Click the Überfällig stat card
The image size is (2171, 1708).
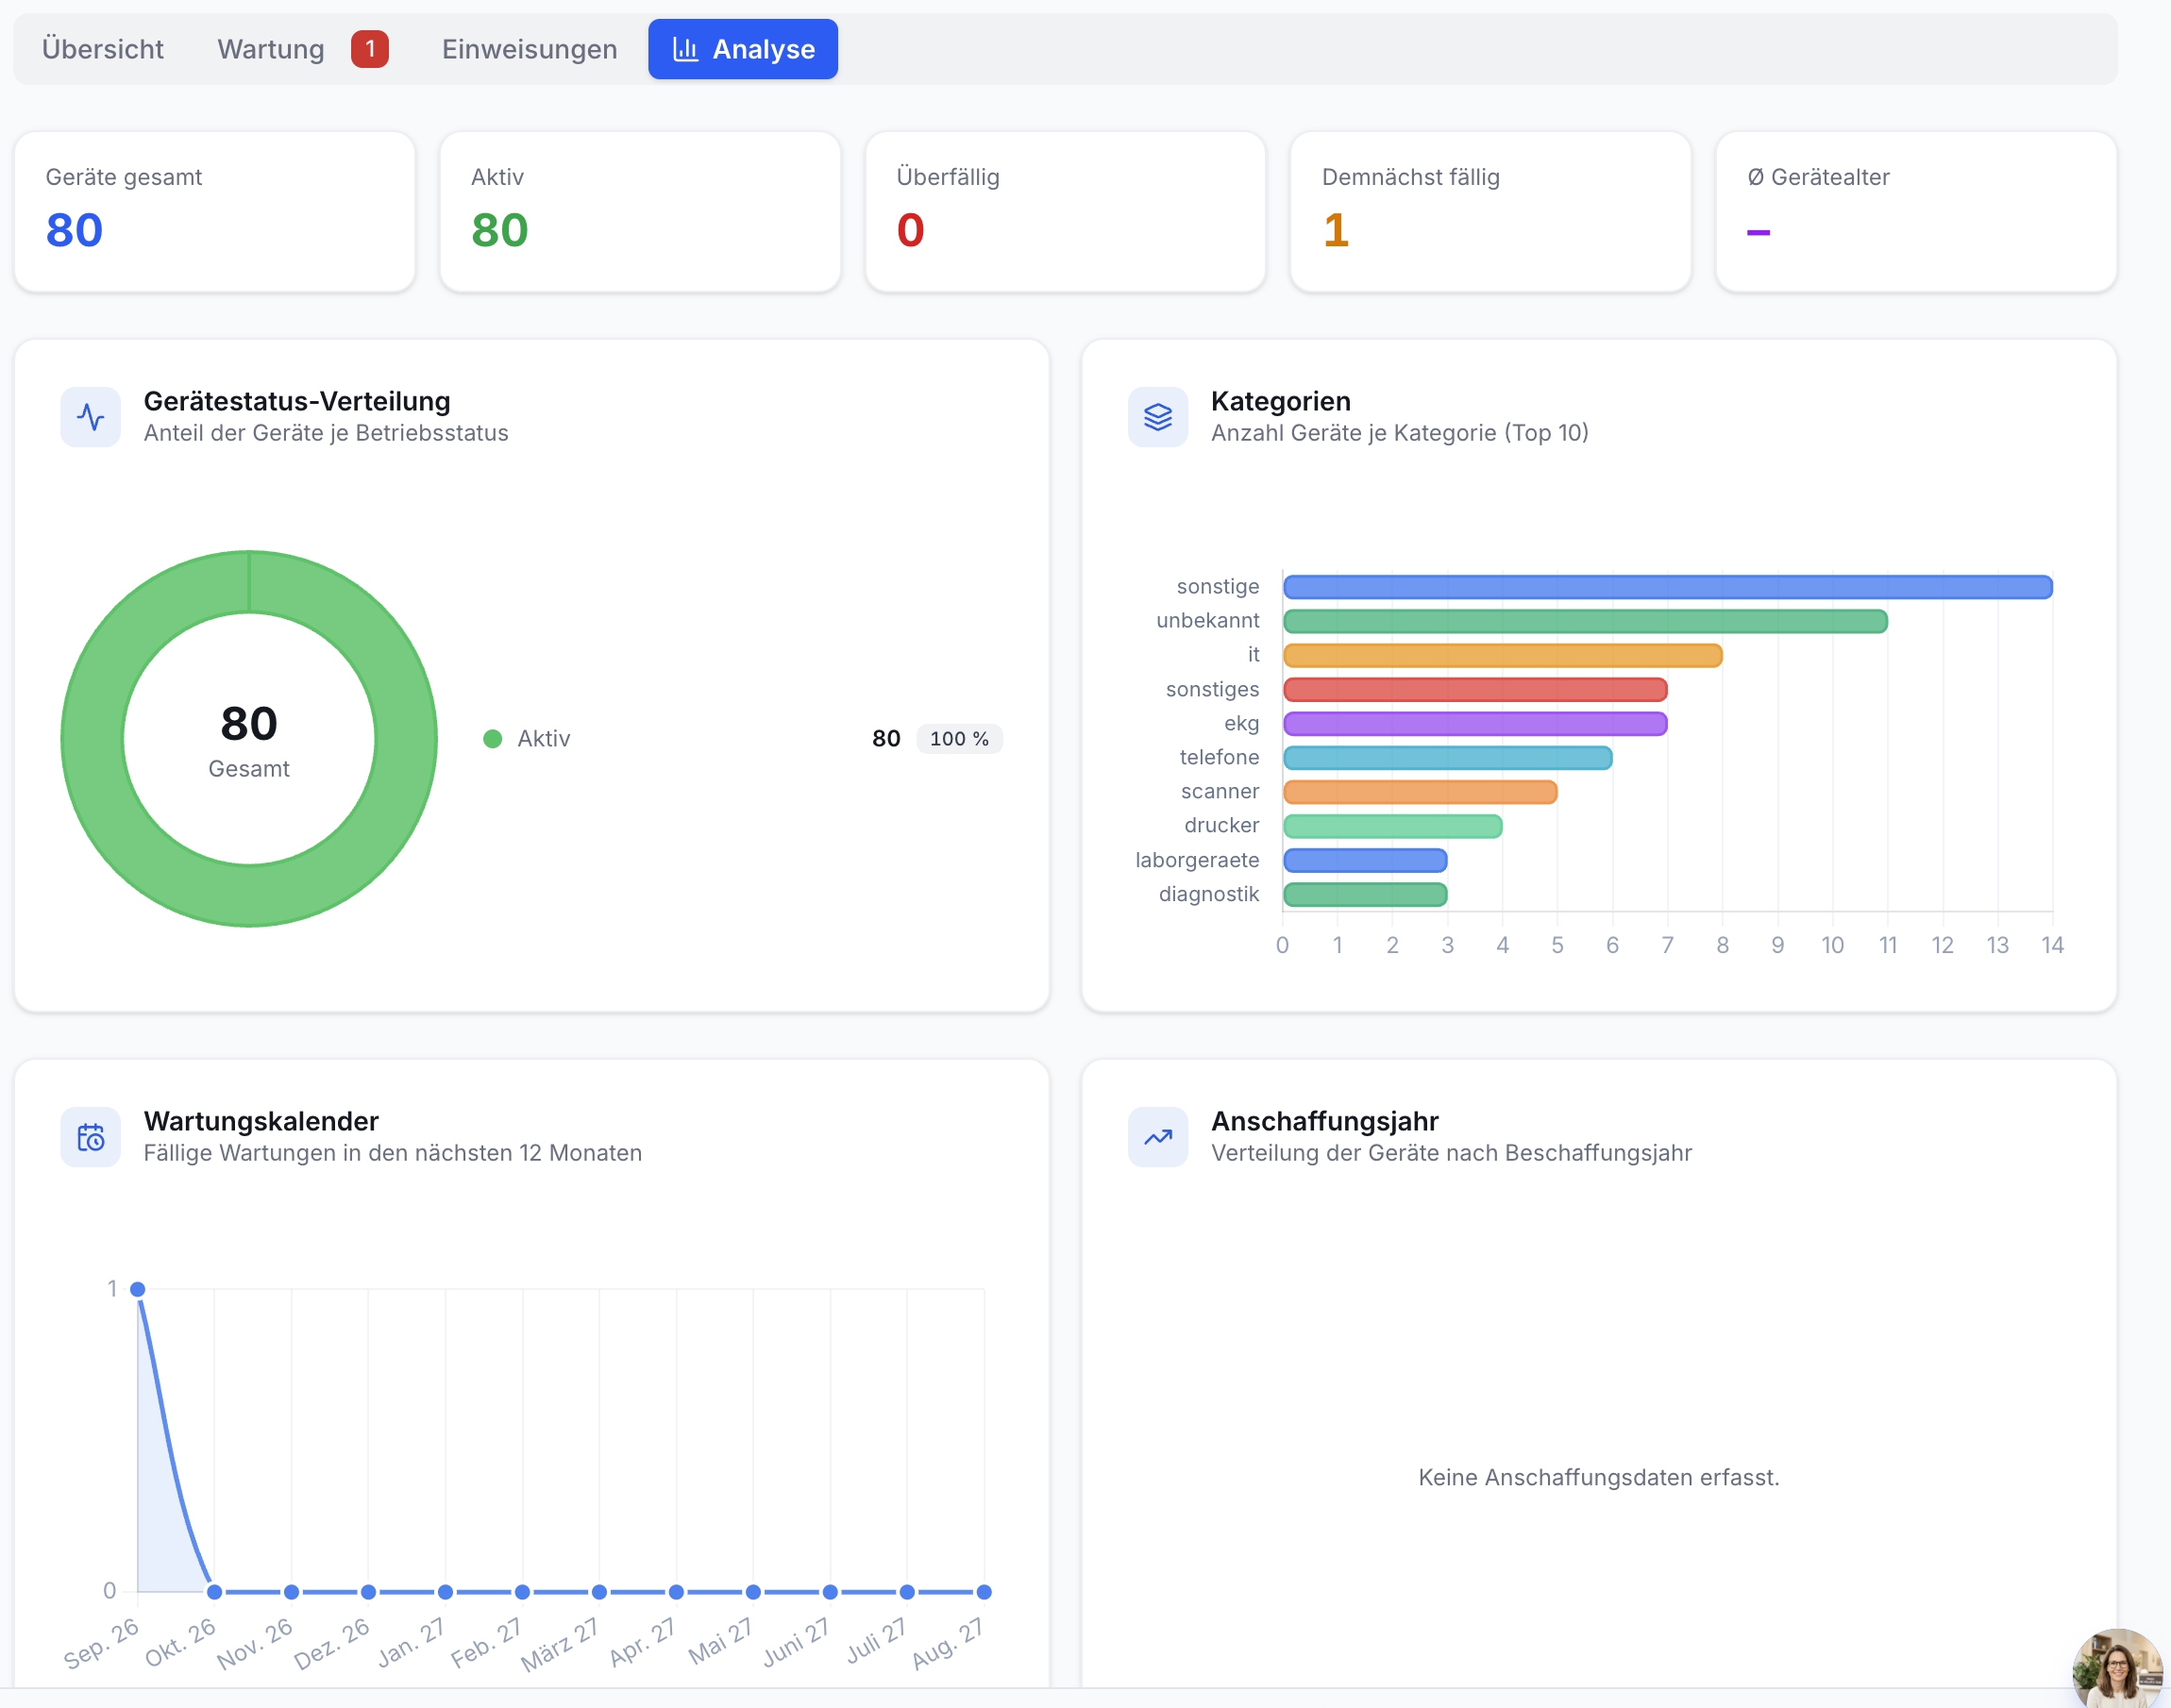(1065, 212)
